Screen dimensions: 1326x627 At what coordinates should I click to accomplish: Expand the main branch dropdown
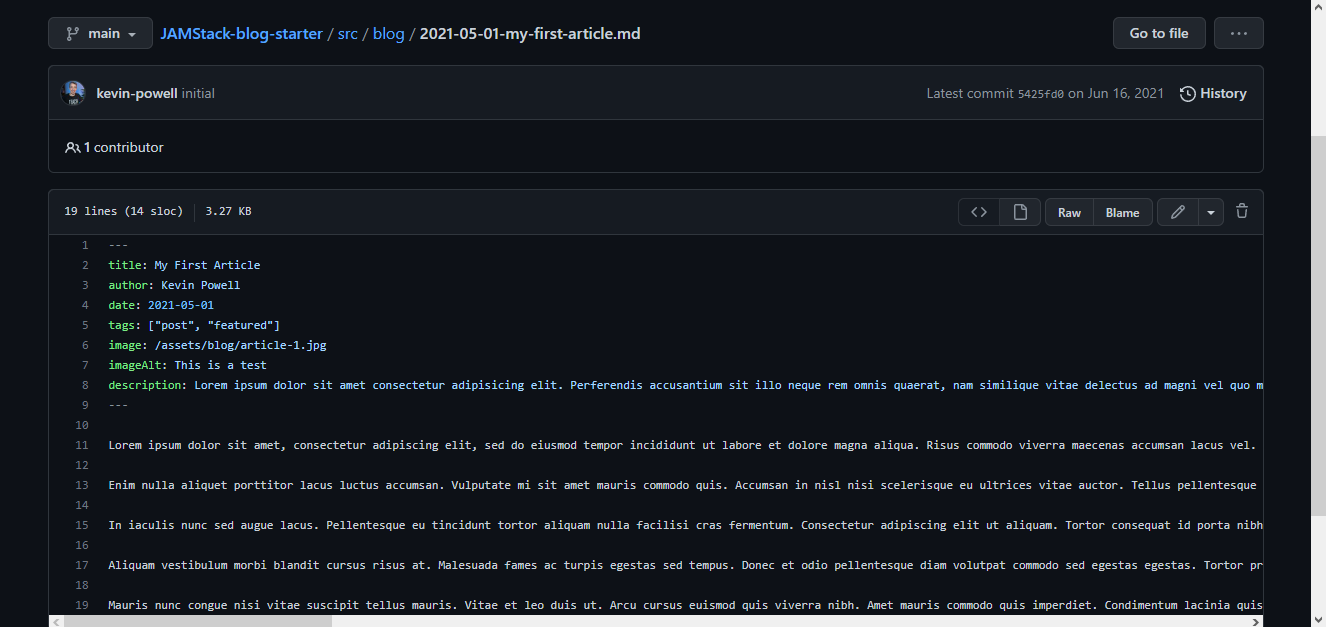tap(100, 33)
